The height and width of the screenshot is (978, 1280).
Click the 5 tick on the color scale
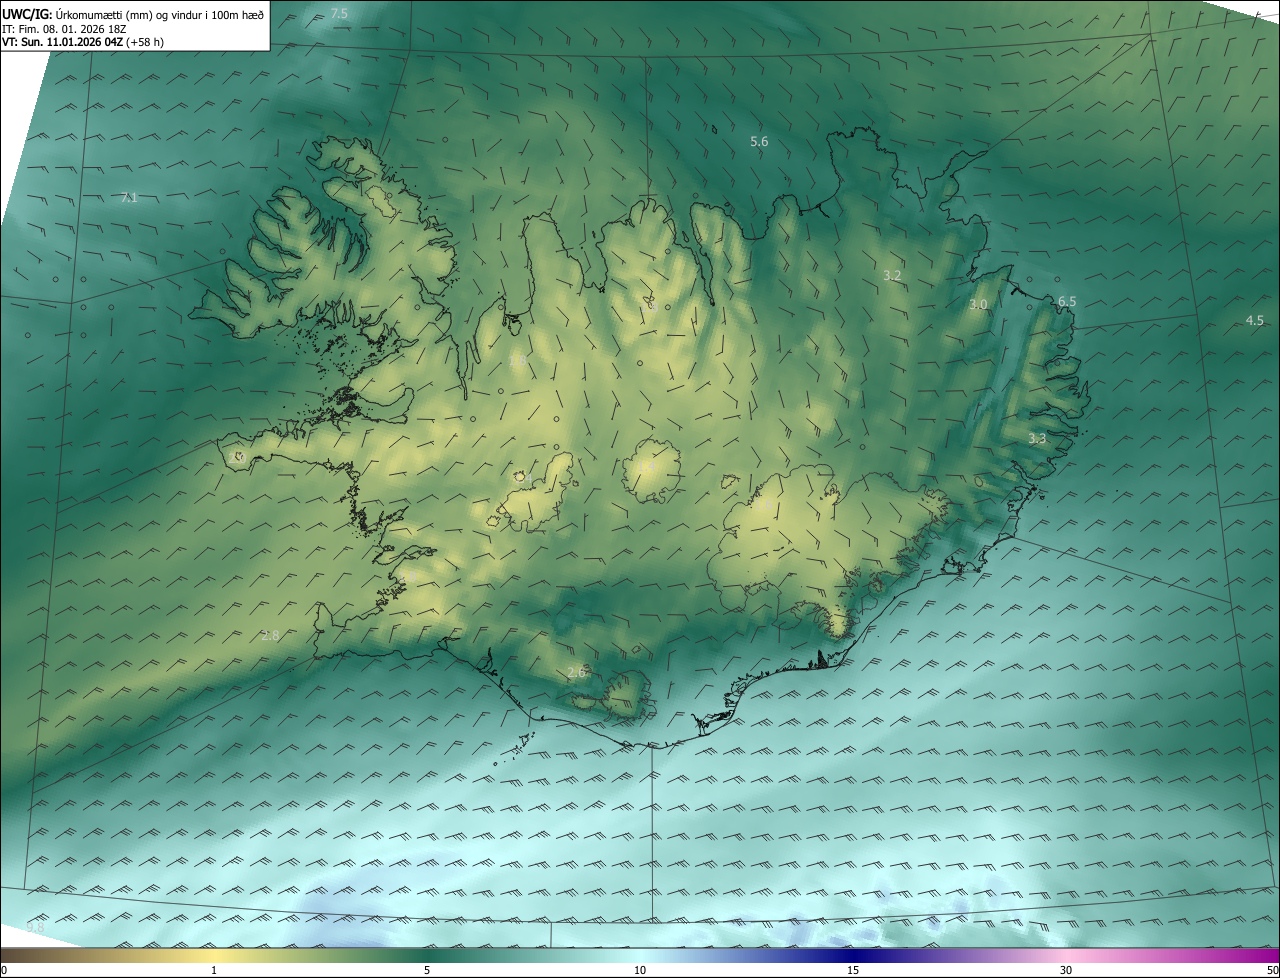click(427, 970)
